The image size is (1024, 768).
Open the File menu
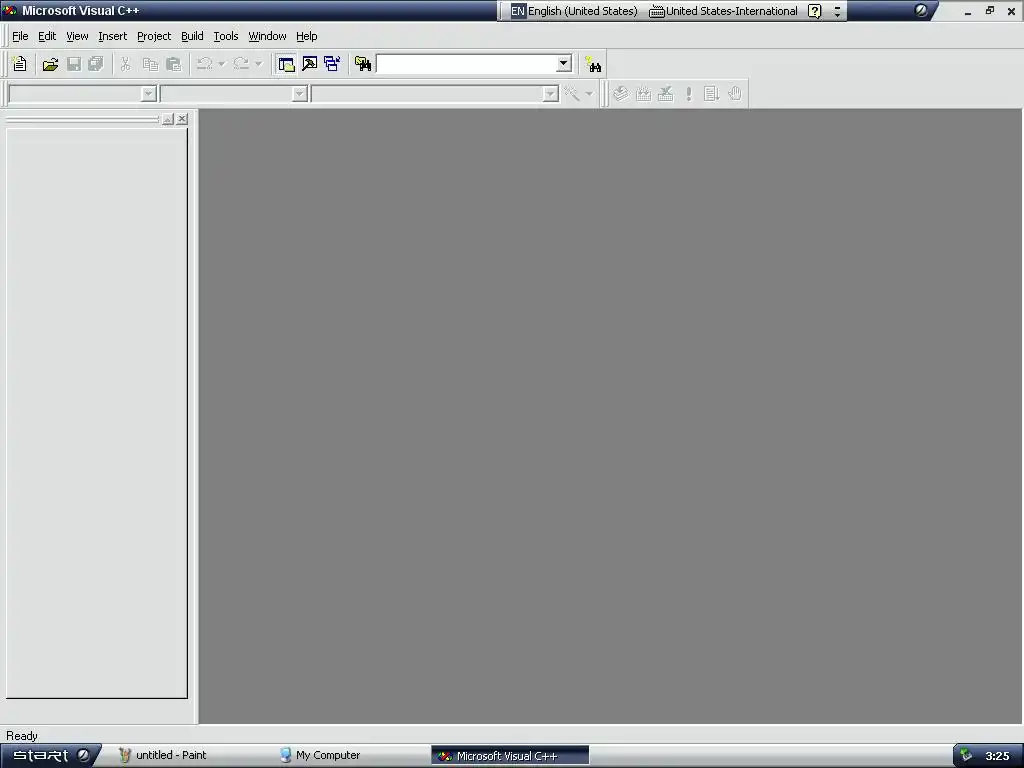coord(20,36)
